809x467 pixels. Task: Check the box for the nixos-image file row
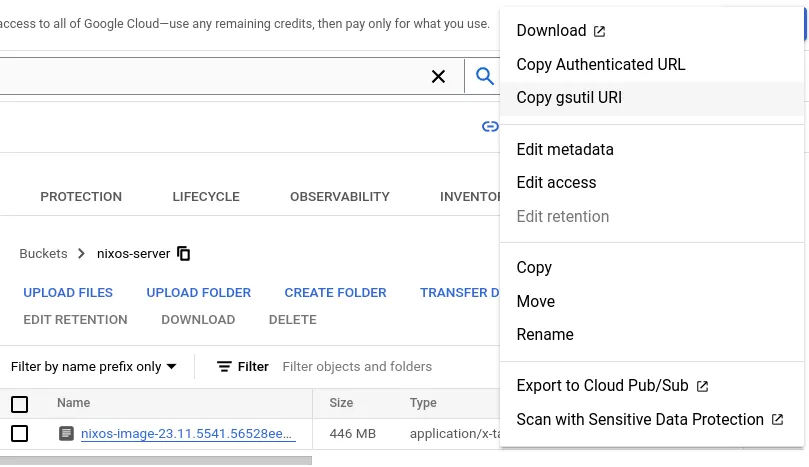tap(20, 433)
